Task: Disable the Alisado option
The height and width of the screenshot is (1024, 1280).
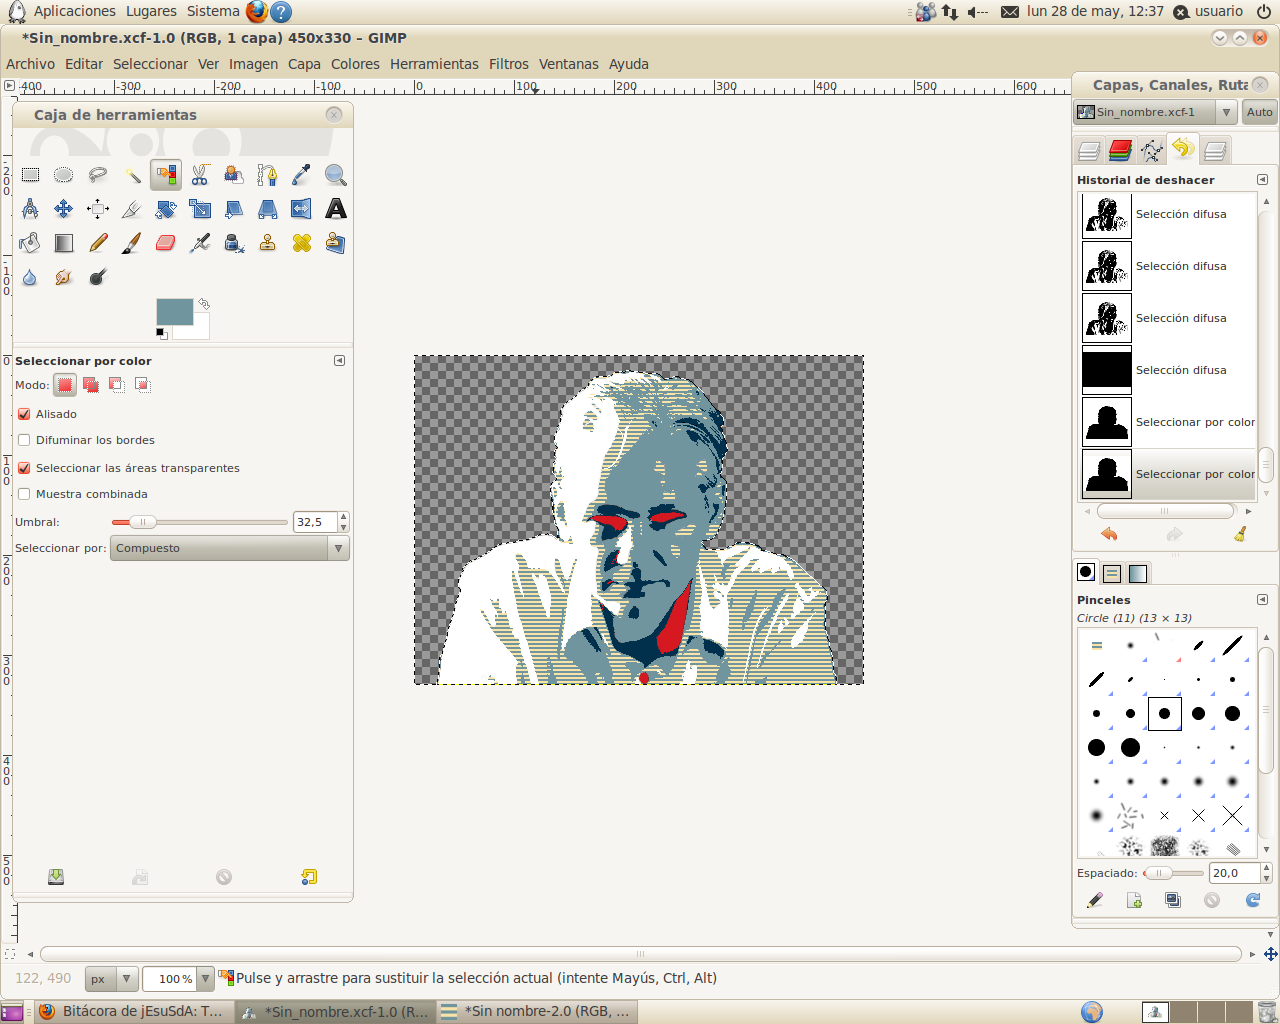Action: click(22, 413)
